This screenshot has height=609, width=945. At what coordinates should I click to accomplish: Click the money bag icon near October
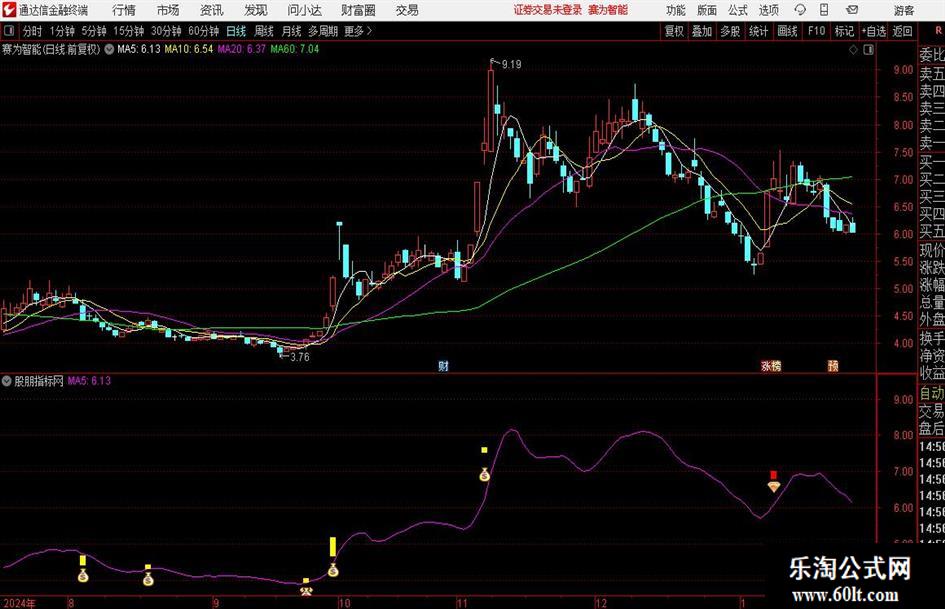point(333,569)
